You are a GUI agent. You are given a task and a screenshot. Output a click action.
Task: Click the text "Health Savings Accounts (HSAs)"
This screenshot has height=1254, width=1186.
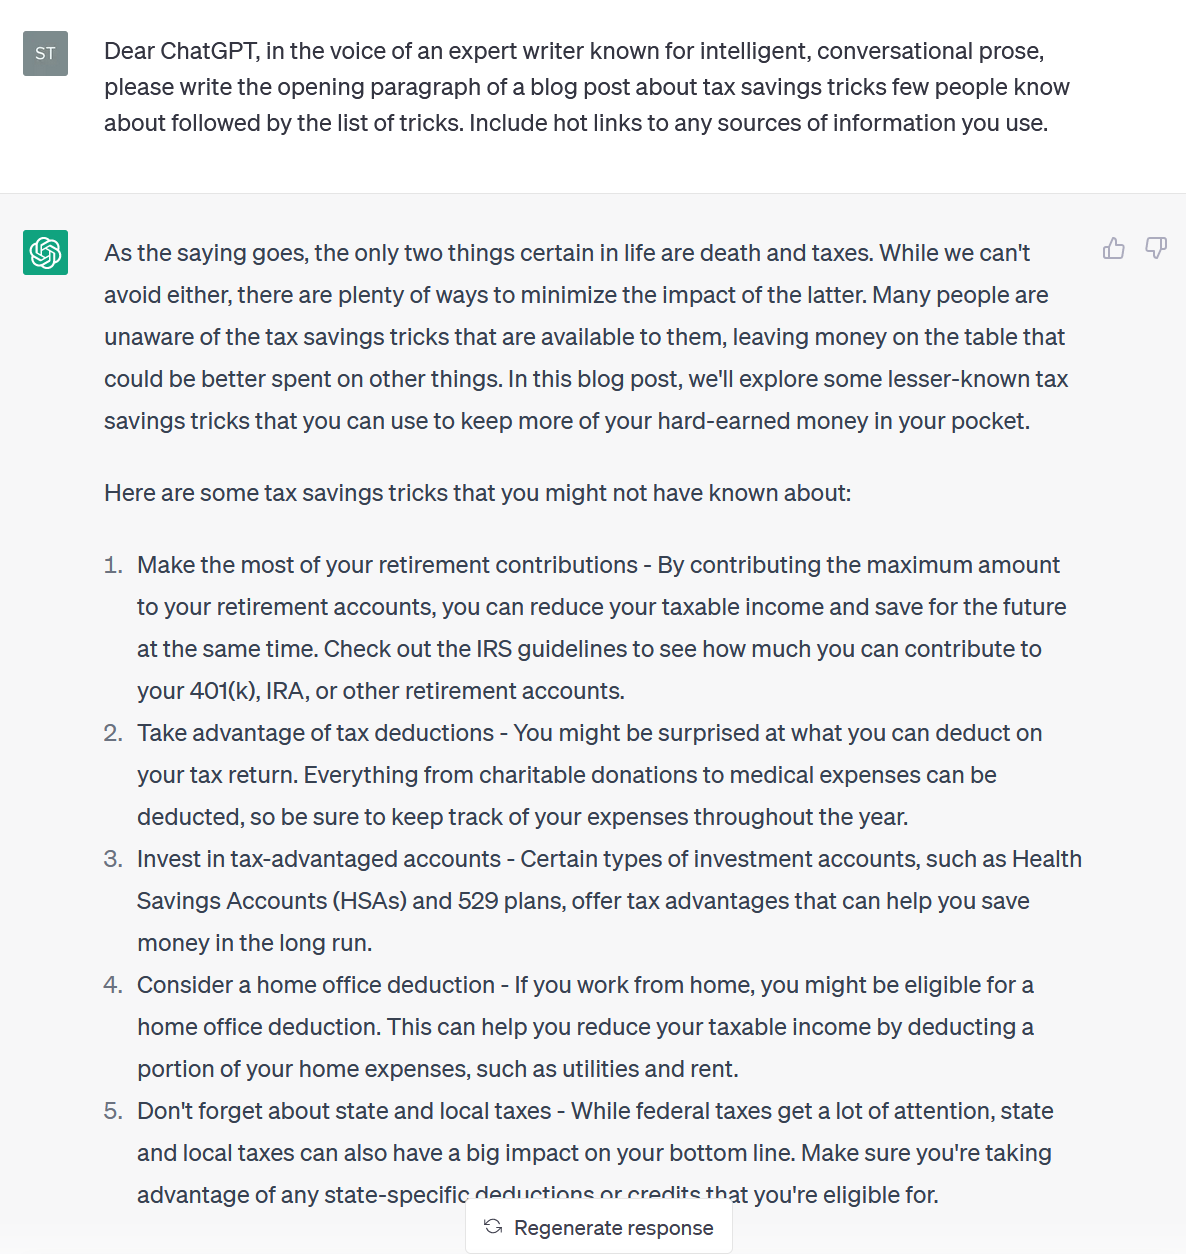[x=271, y=901]
